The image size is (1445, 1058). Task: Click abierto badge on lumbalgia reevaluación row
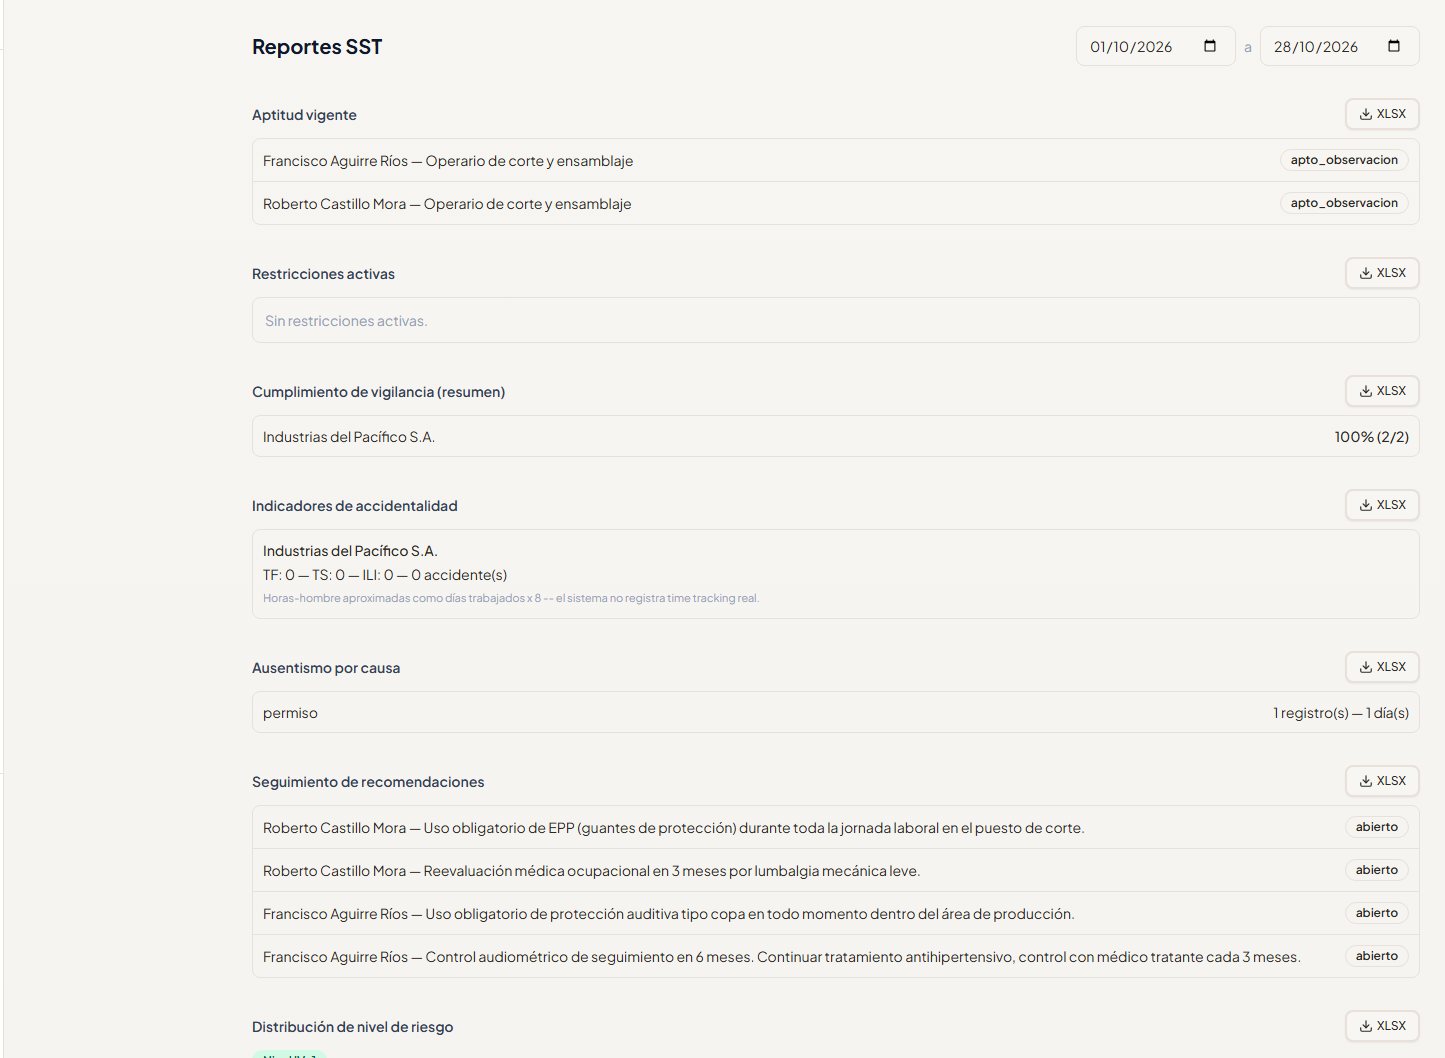tap(1376, 870)
